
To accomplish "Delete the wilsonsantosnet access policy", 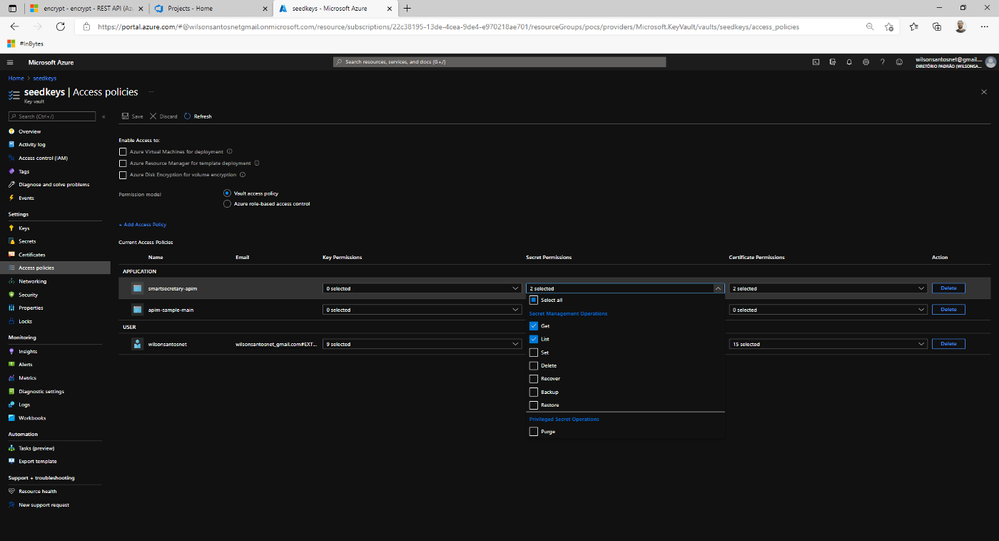I will tap(948, 344).
